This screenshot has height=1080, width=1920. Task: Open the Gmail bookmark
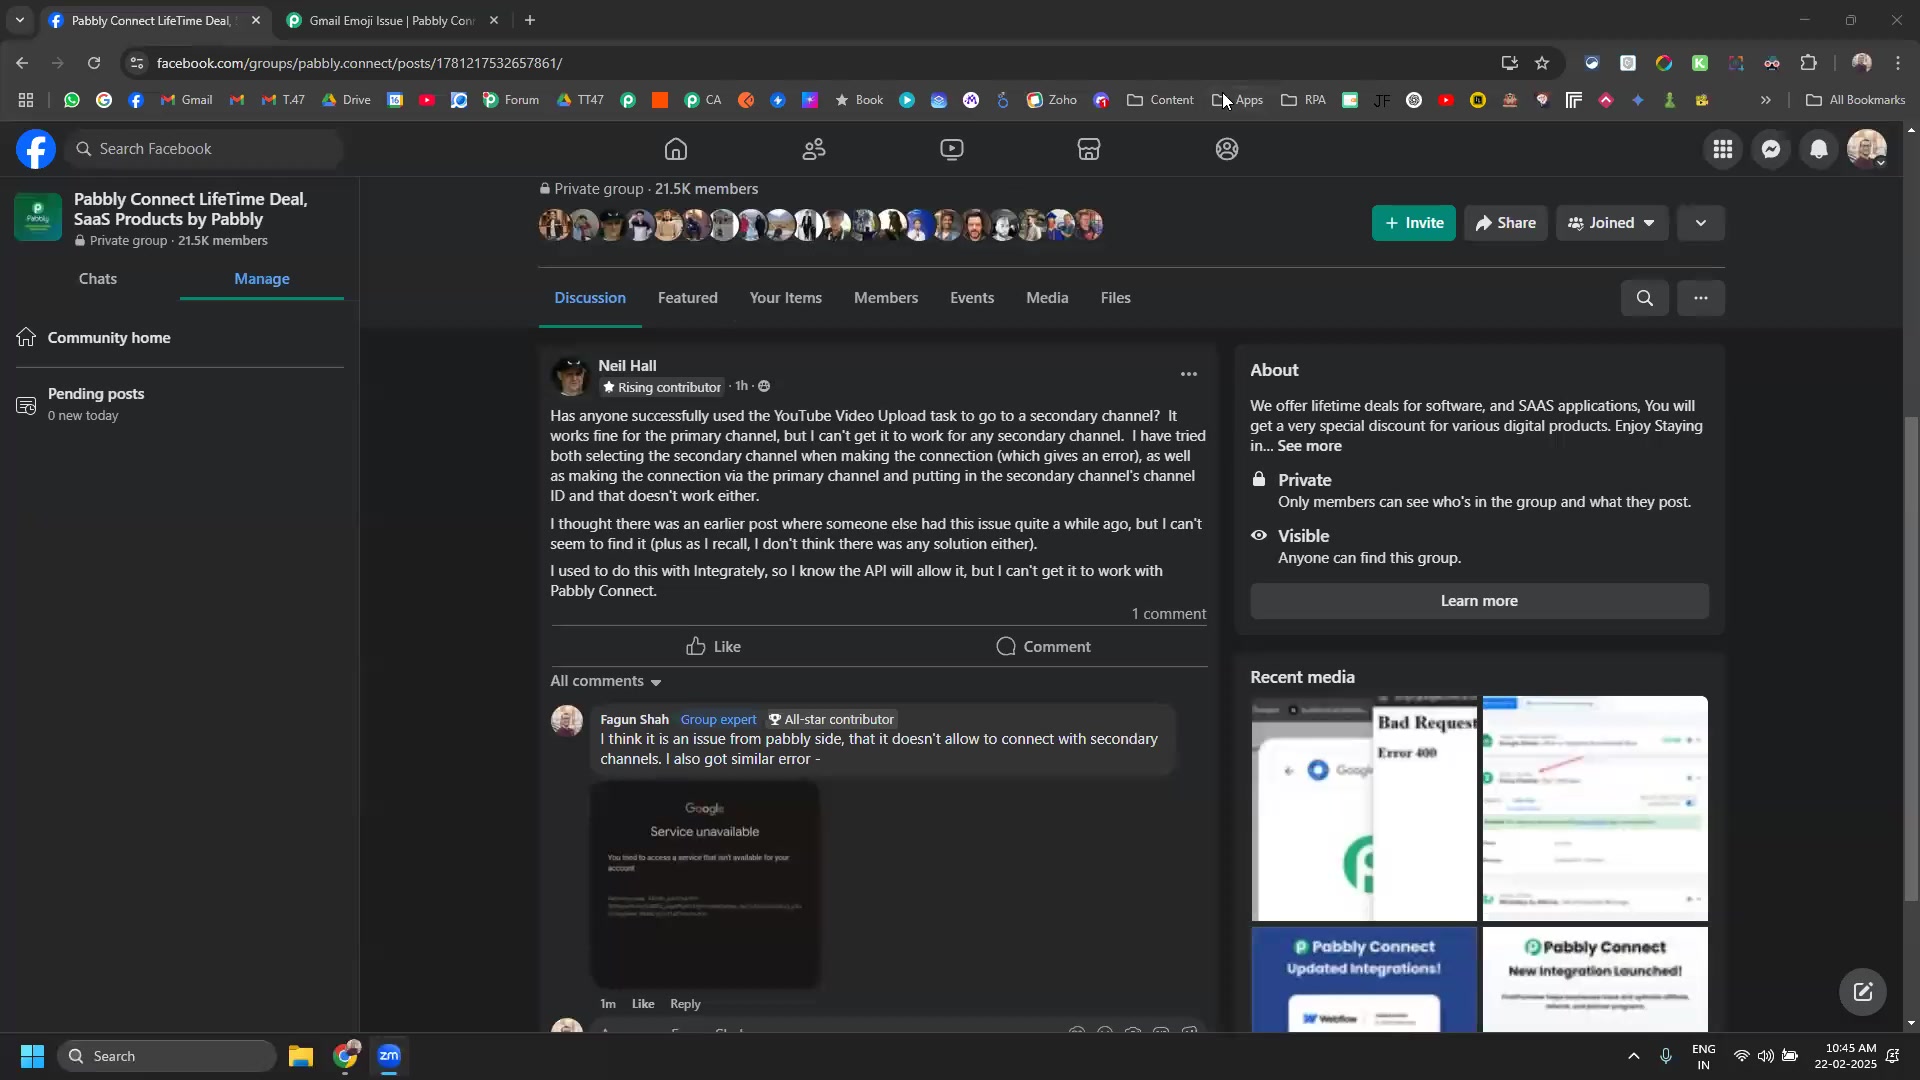pos(187,100)
